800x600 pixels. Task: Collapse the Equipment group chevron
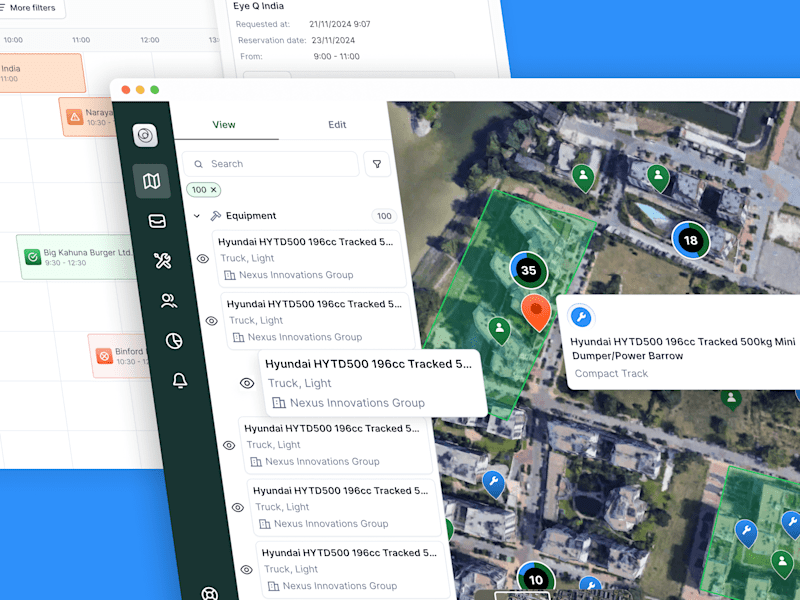pos(197,216)
